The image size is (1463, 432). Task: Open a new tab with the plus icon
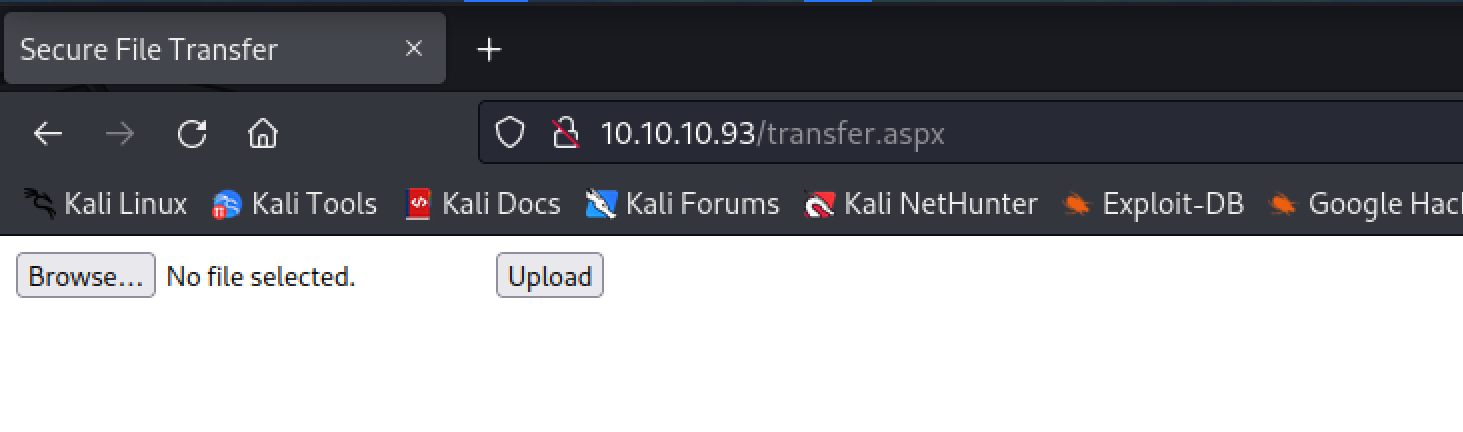click(488, 49)
